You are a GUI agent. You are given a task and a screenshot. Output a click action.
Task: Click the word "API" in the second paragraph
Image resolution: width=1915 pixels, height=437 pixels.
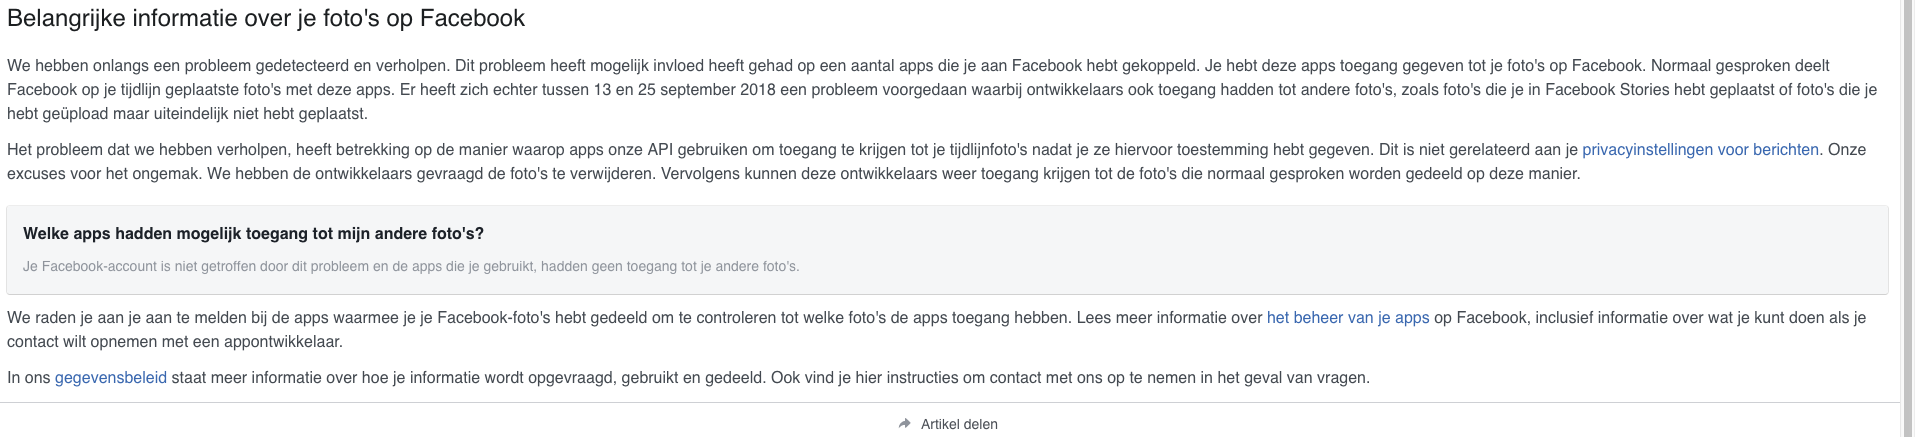(660, 150)
